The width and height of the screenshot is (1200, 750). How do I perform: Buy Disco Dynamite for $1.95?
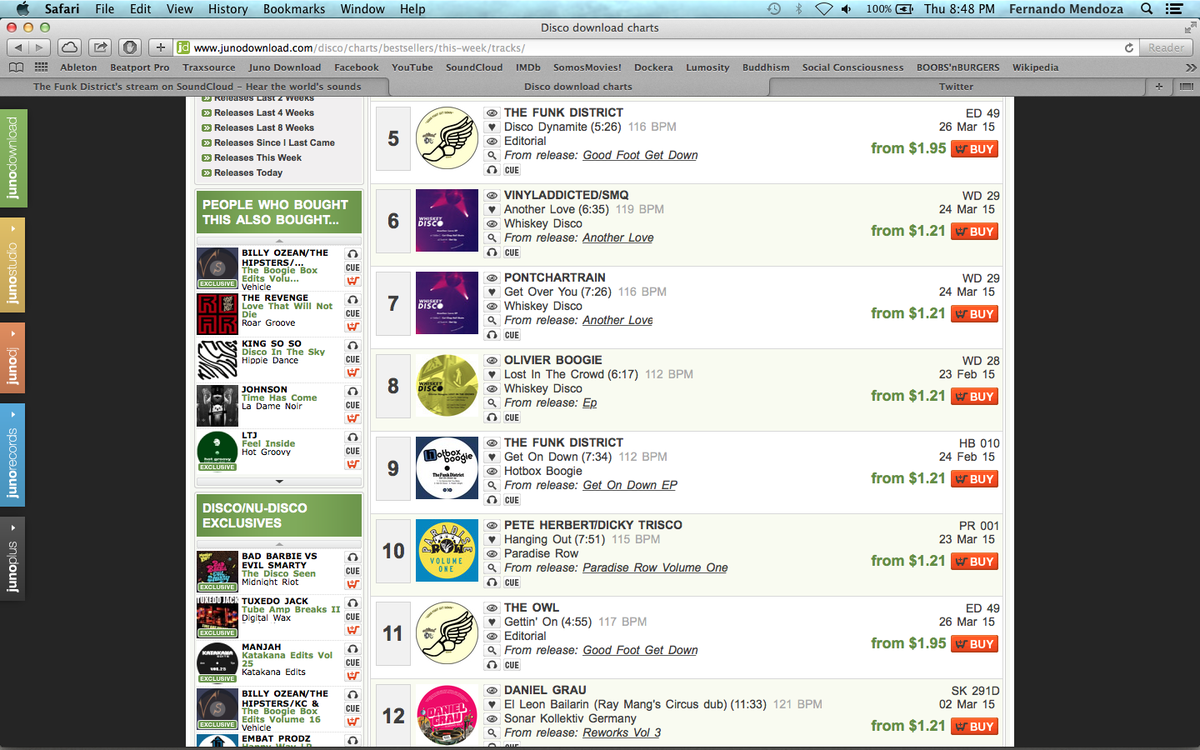pos(974,149)
